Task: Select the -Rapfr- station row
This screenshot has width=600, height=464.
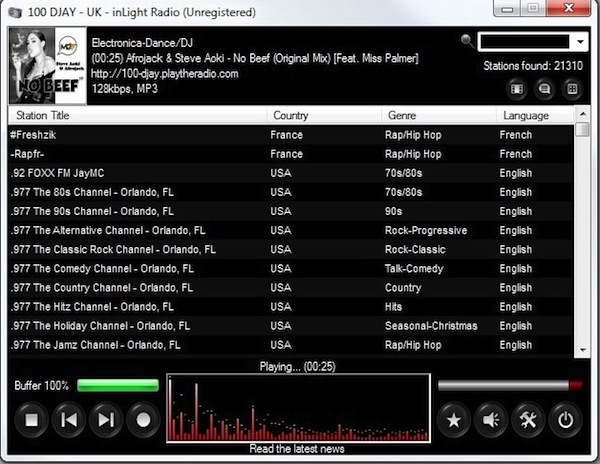Action: tap(291, 154)
